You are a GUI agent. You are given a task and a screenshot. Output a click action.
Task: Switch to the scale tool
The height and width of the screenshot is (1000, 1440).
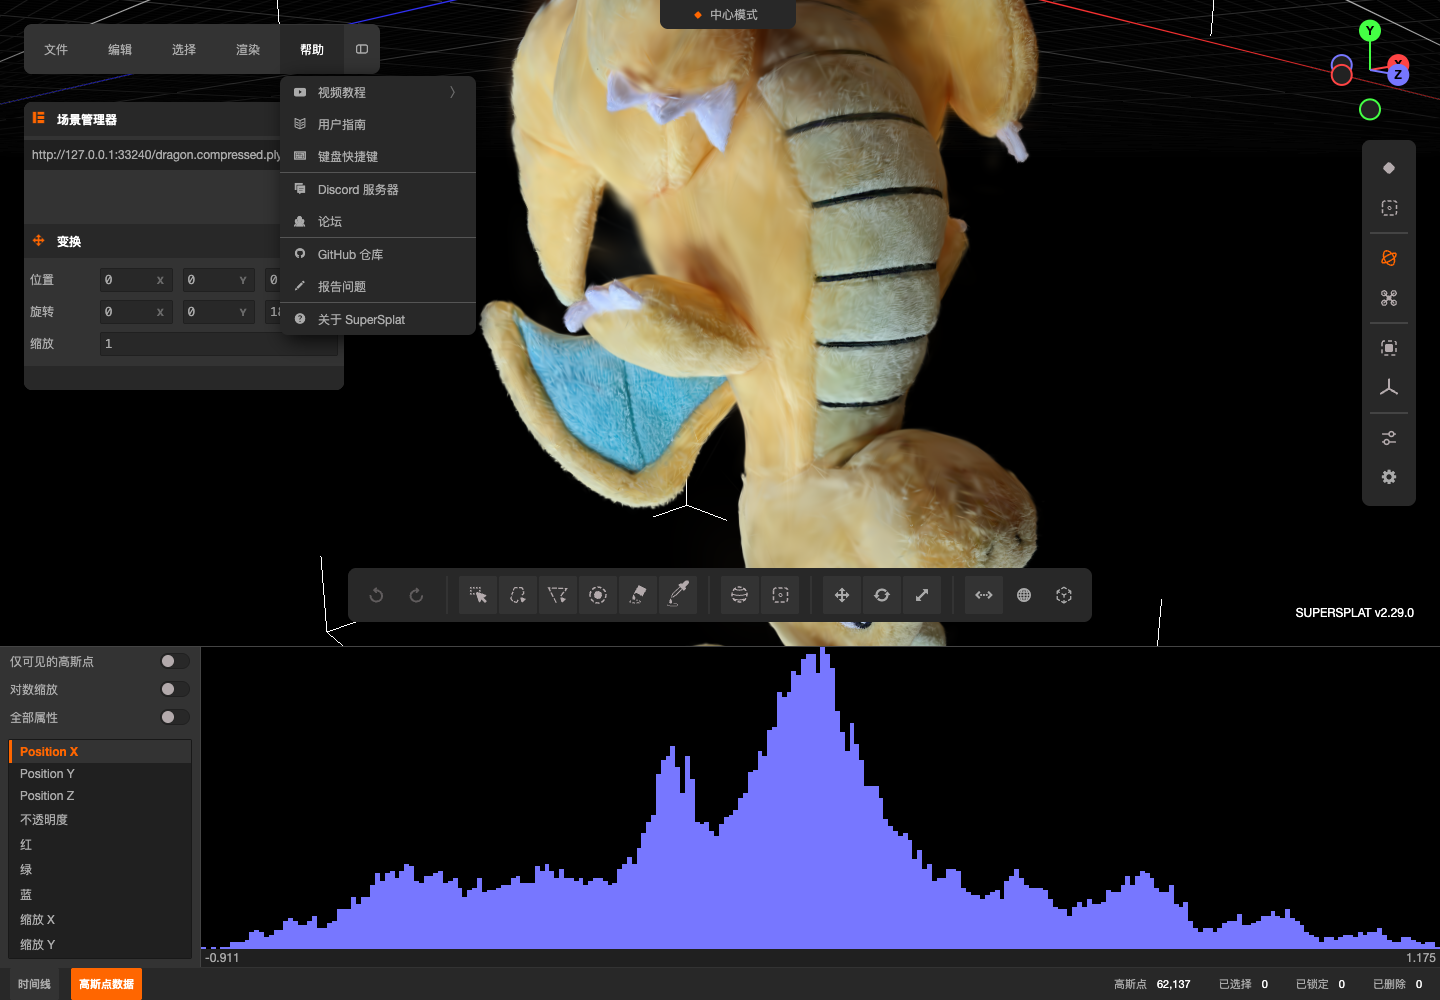click(922, 595)
